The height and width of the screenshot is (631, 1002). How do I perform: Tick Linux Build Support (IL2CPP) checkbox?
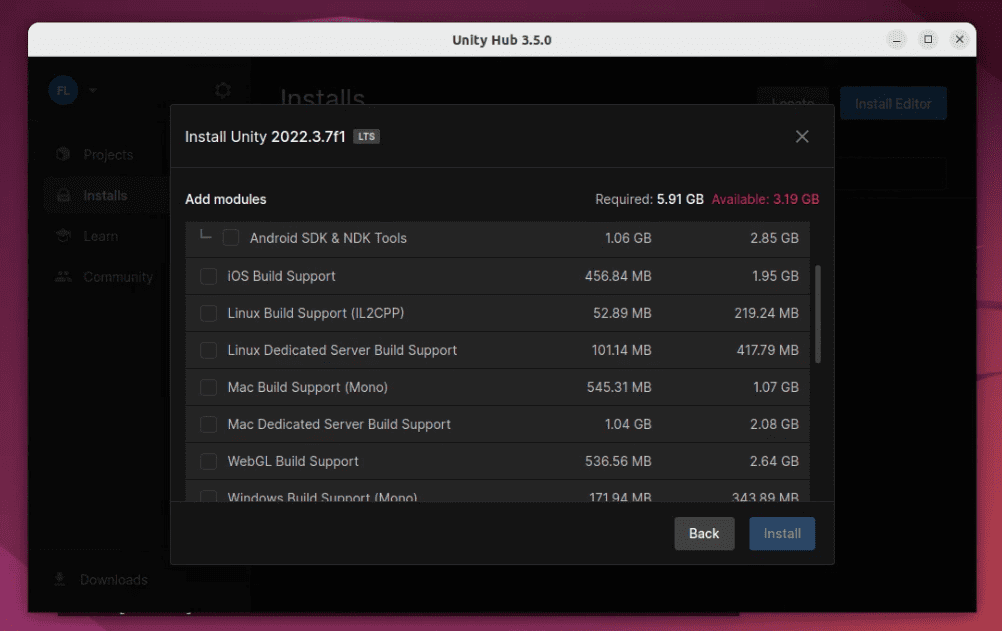208,313
